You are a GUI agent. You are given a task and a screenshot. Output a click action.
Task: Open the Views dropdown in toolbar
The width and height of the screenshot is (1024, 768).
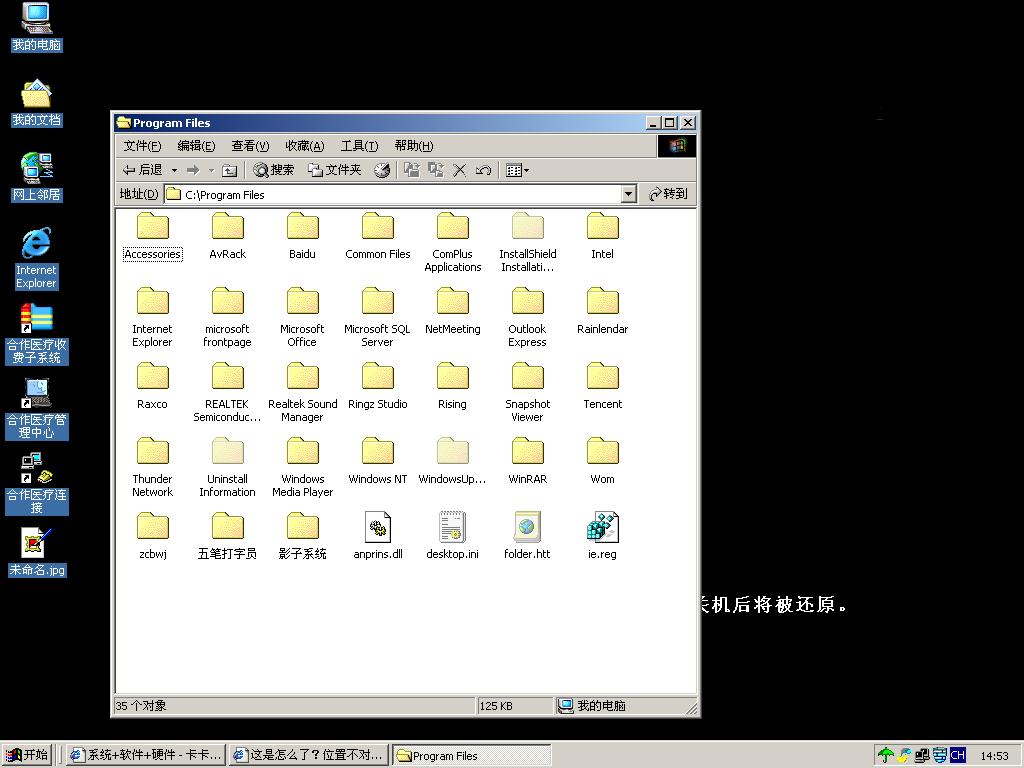coord(517,170)
